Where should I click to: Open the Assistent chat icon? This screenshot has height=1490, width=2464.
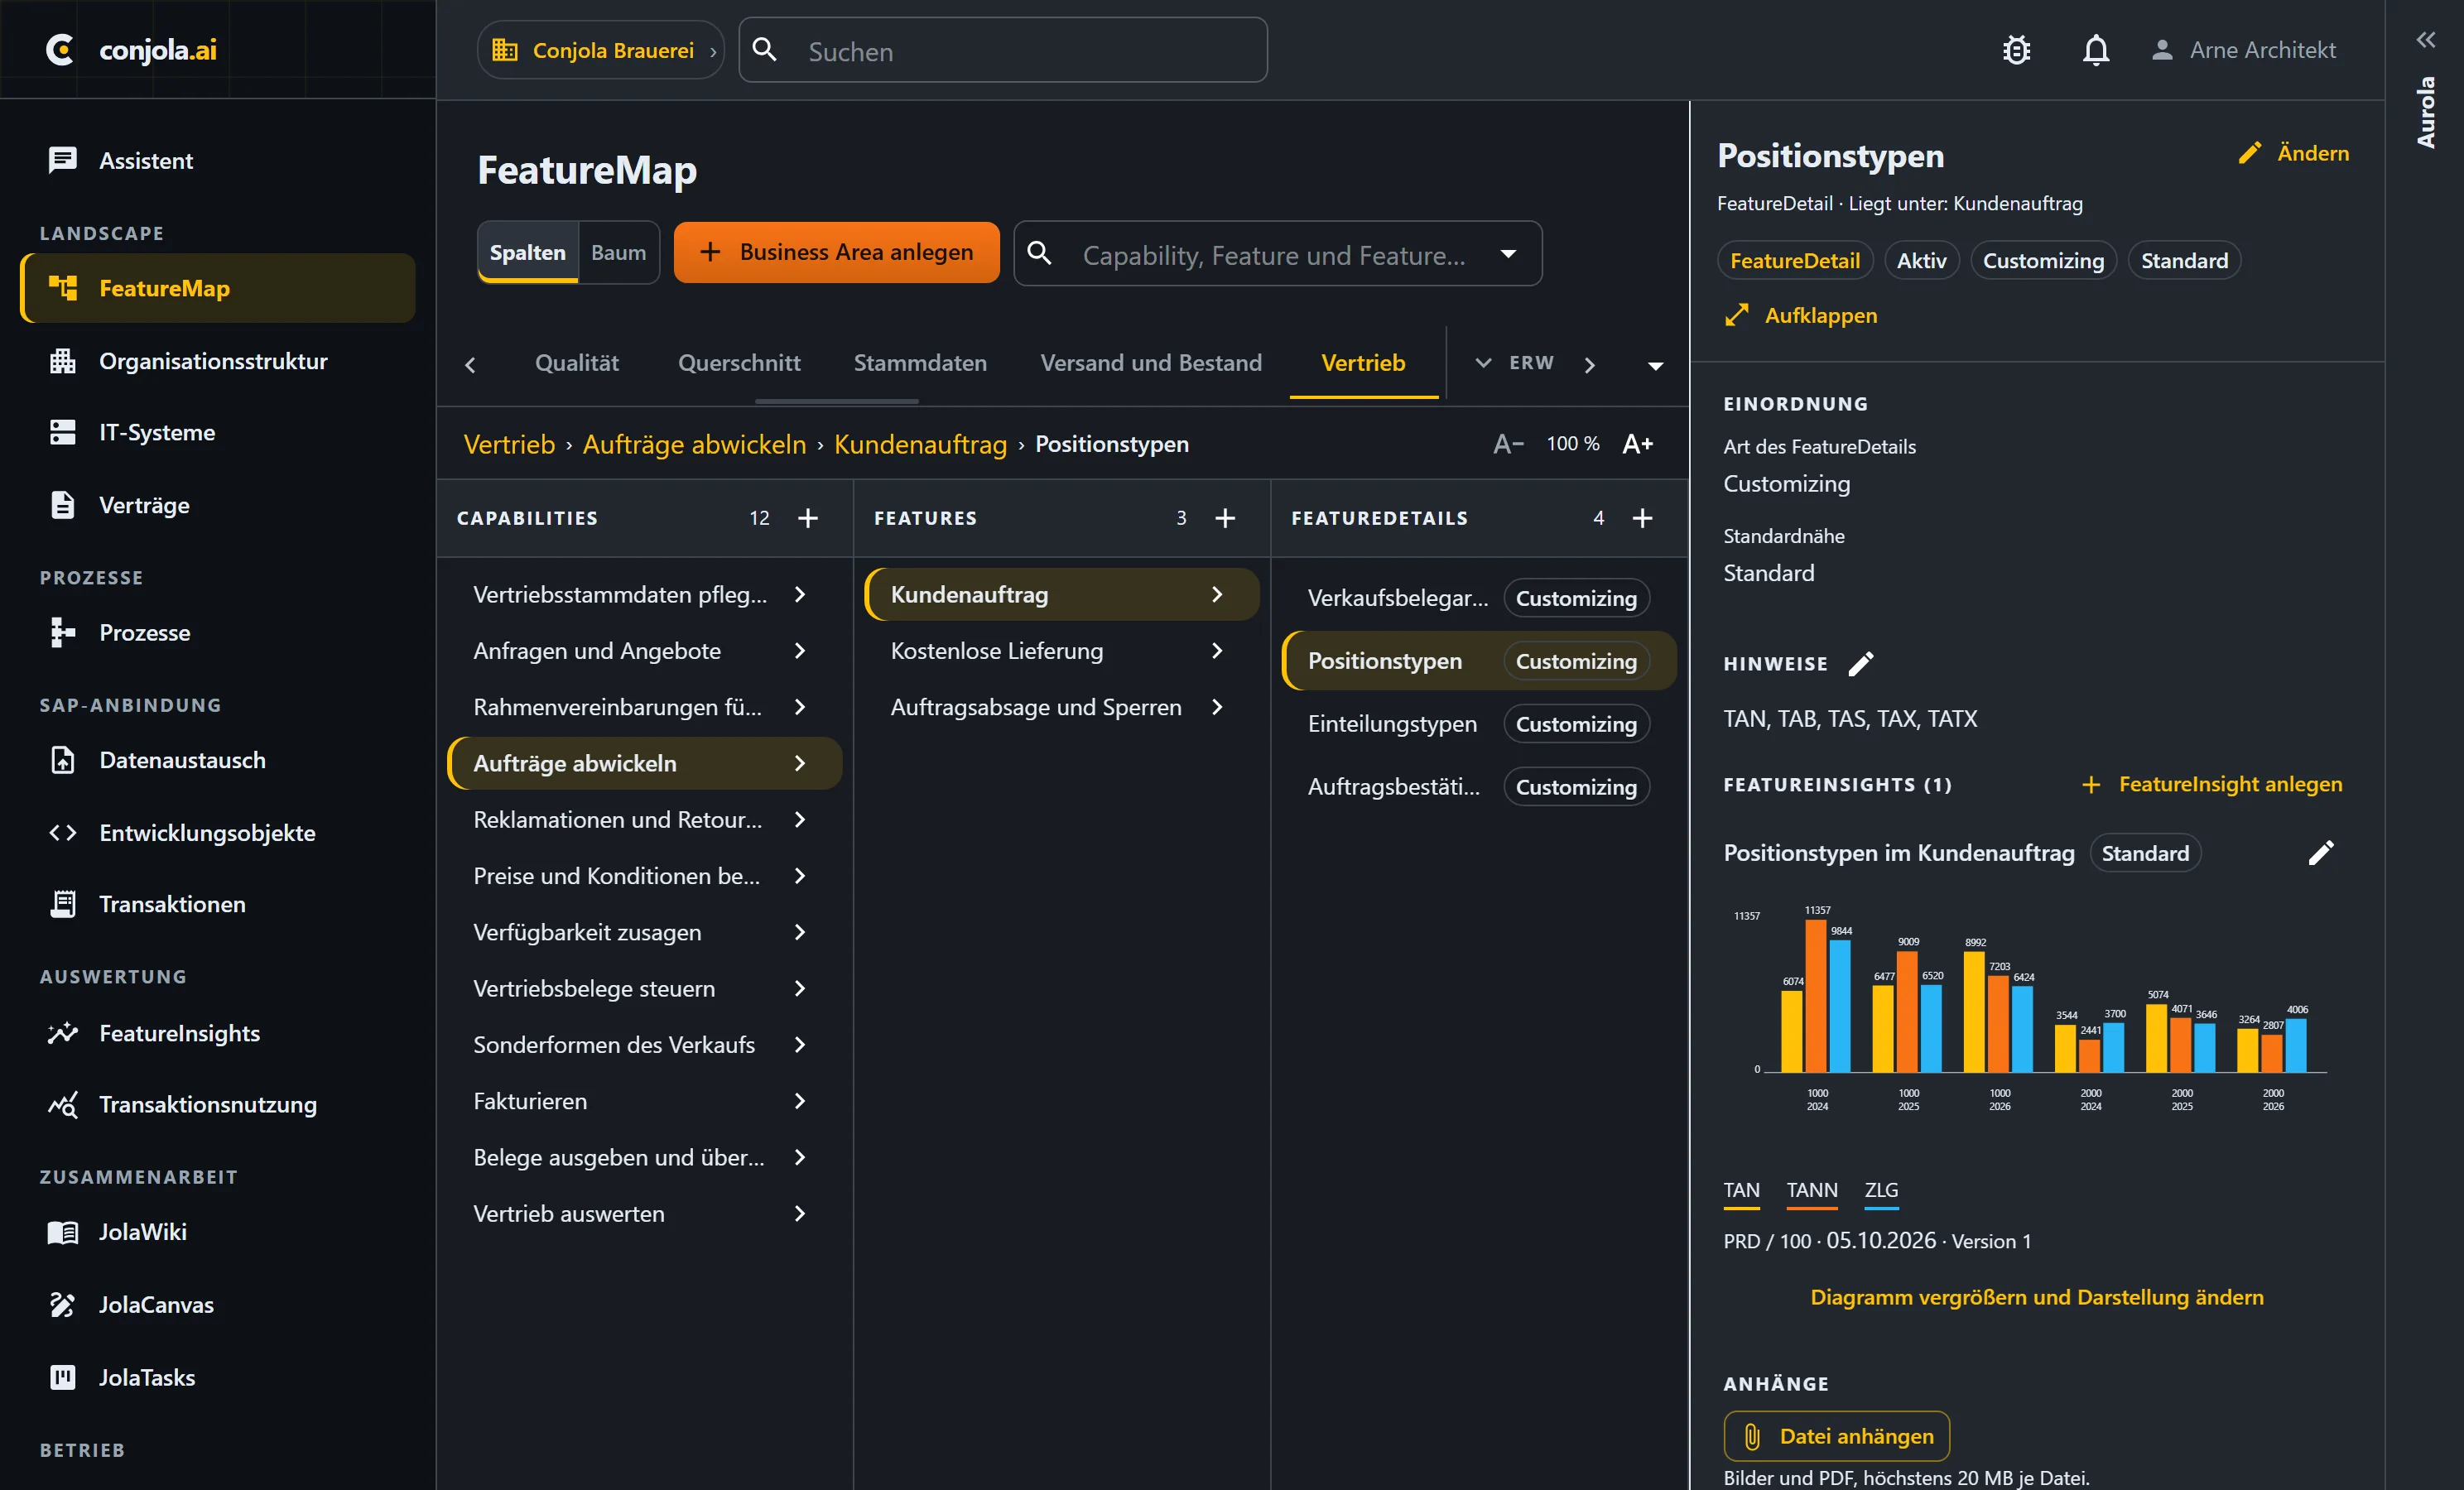(x=63, y=160)
